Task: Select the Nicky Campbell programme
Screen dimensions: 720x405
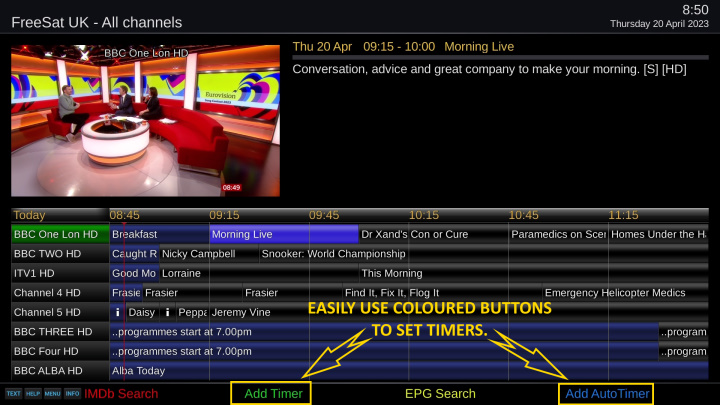Action: pos(209,254)
